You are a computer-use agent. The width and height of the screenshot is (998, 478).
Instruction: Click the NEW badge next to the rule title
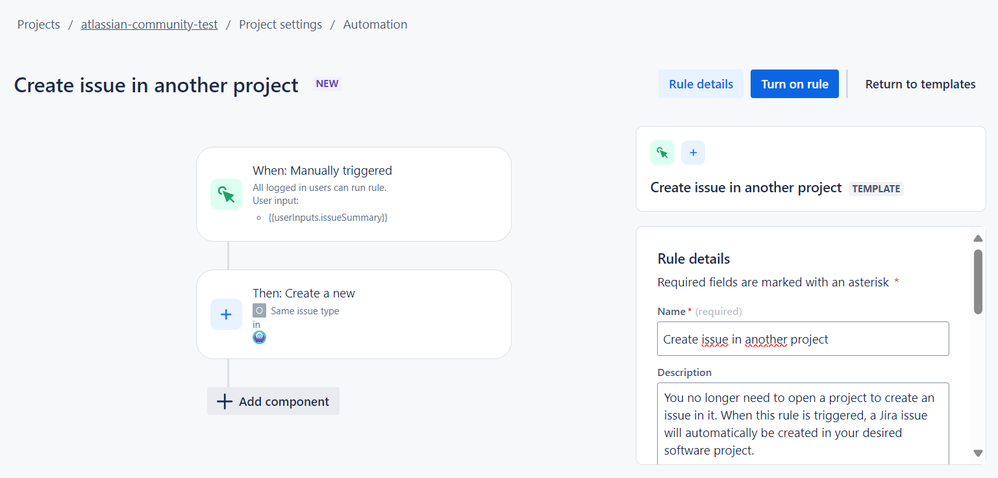click(327, 84)
